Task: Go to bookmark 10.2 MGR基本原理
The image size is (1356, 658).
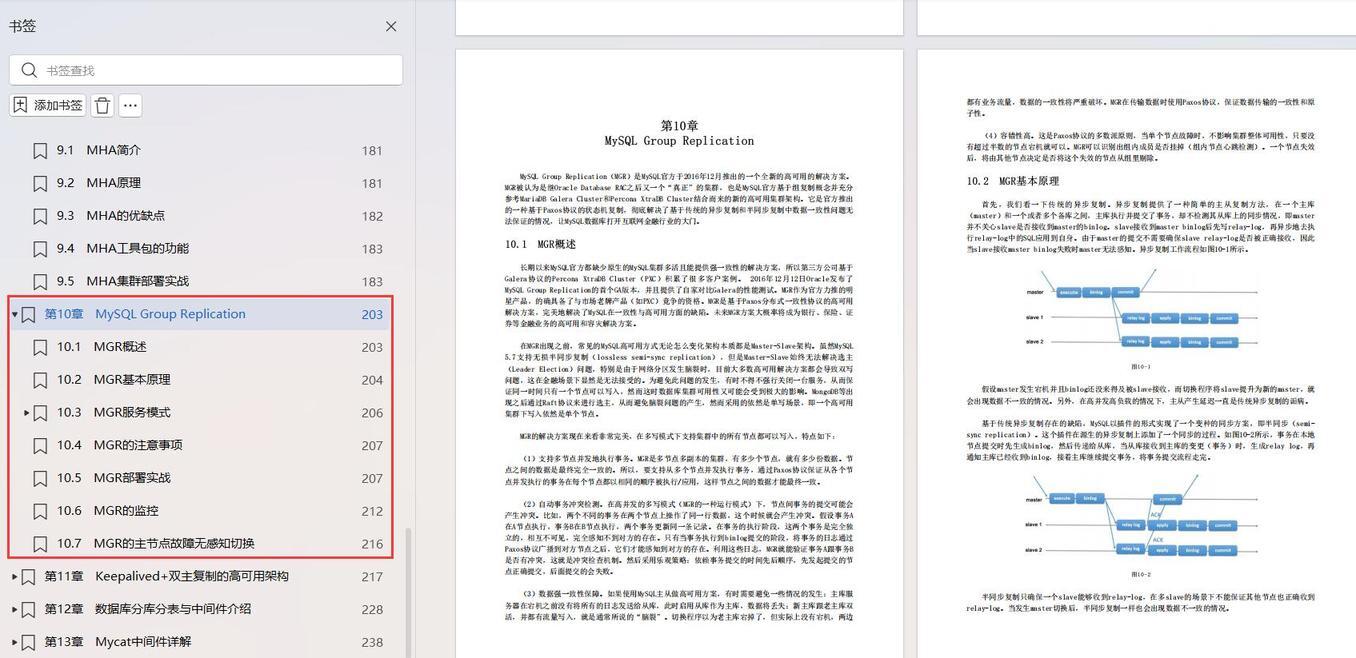Action: 114,380
